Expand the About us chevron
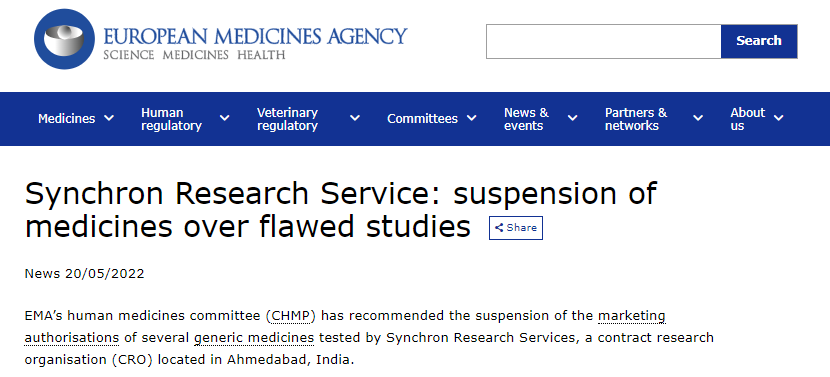Viewport: 830px width, 377px height. (x=778, y=118)
